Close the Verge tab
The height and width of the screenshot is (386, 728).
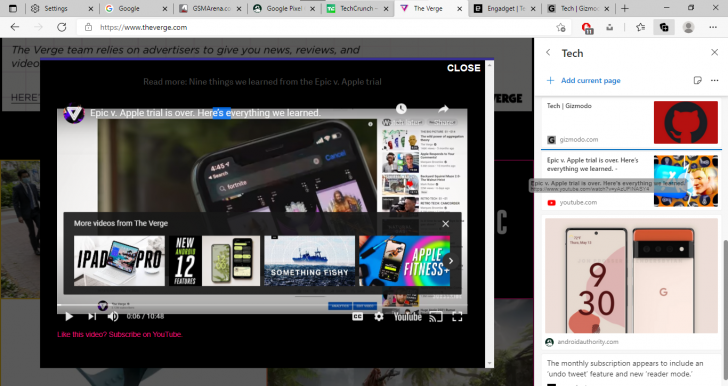pyautogui.click(x=459, y=8)
